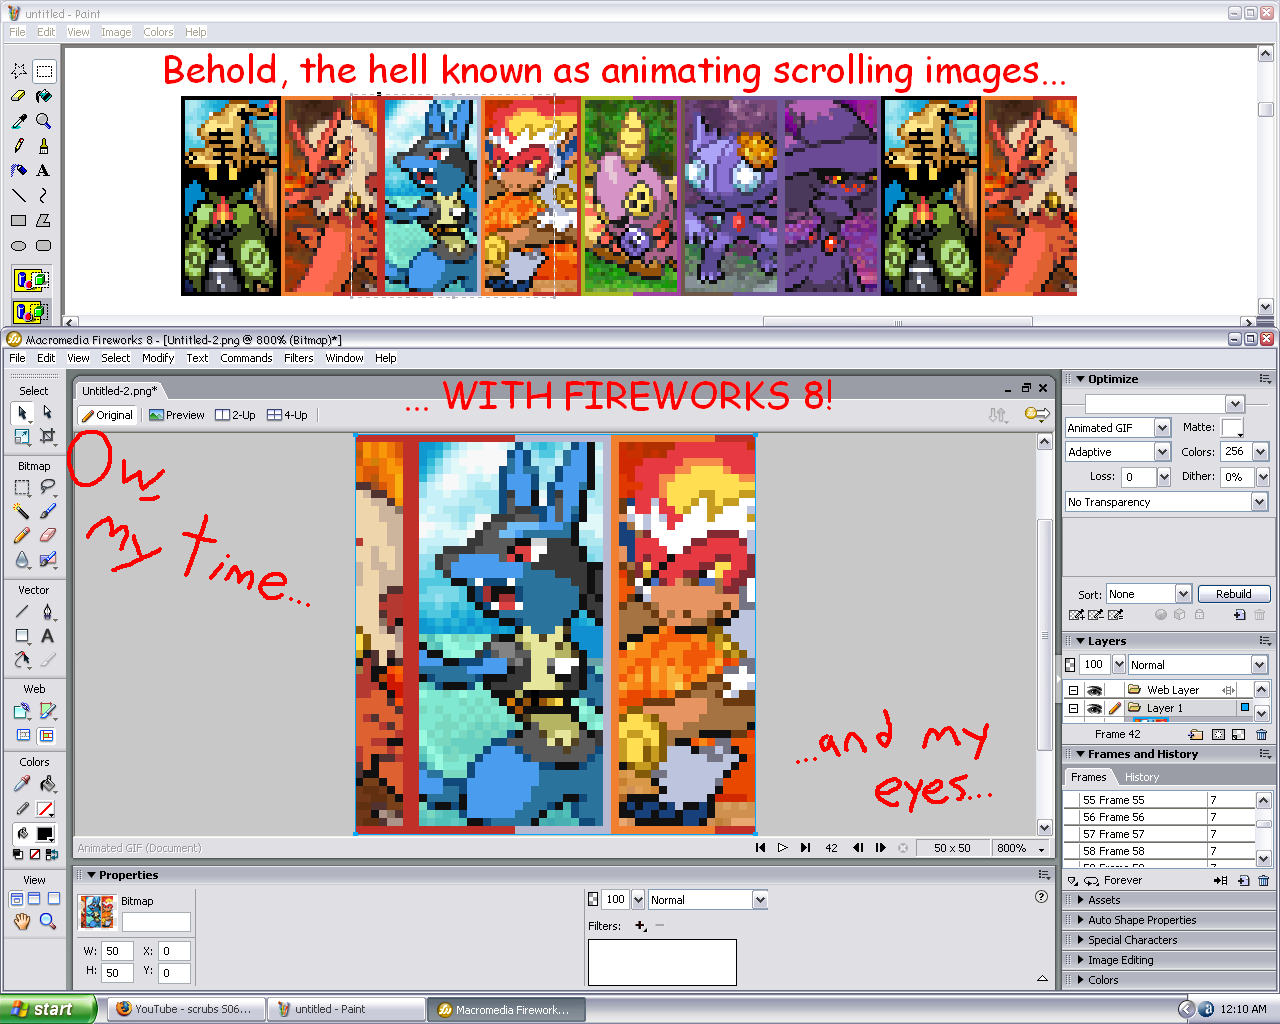Switch to Standard Screen mode in View section
Image resolution: width=1280 pixels, height=1024 pixels.
point(17,898)
